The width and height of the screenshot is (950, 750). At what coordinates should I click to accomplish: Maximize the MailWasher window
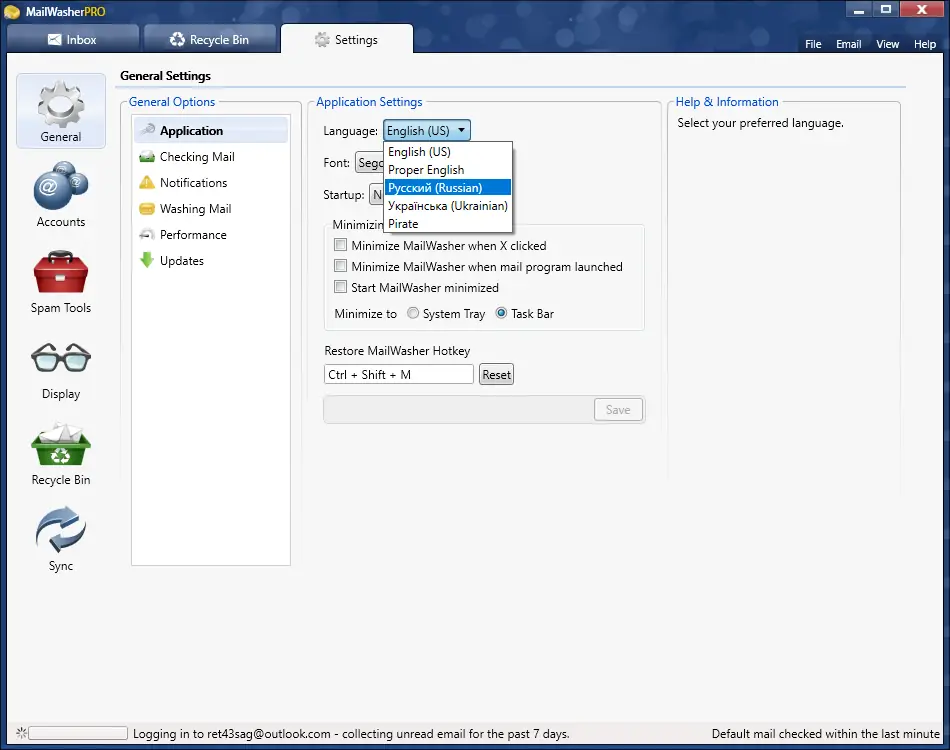tap(886, 9)
